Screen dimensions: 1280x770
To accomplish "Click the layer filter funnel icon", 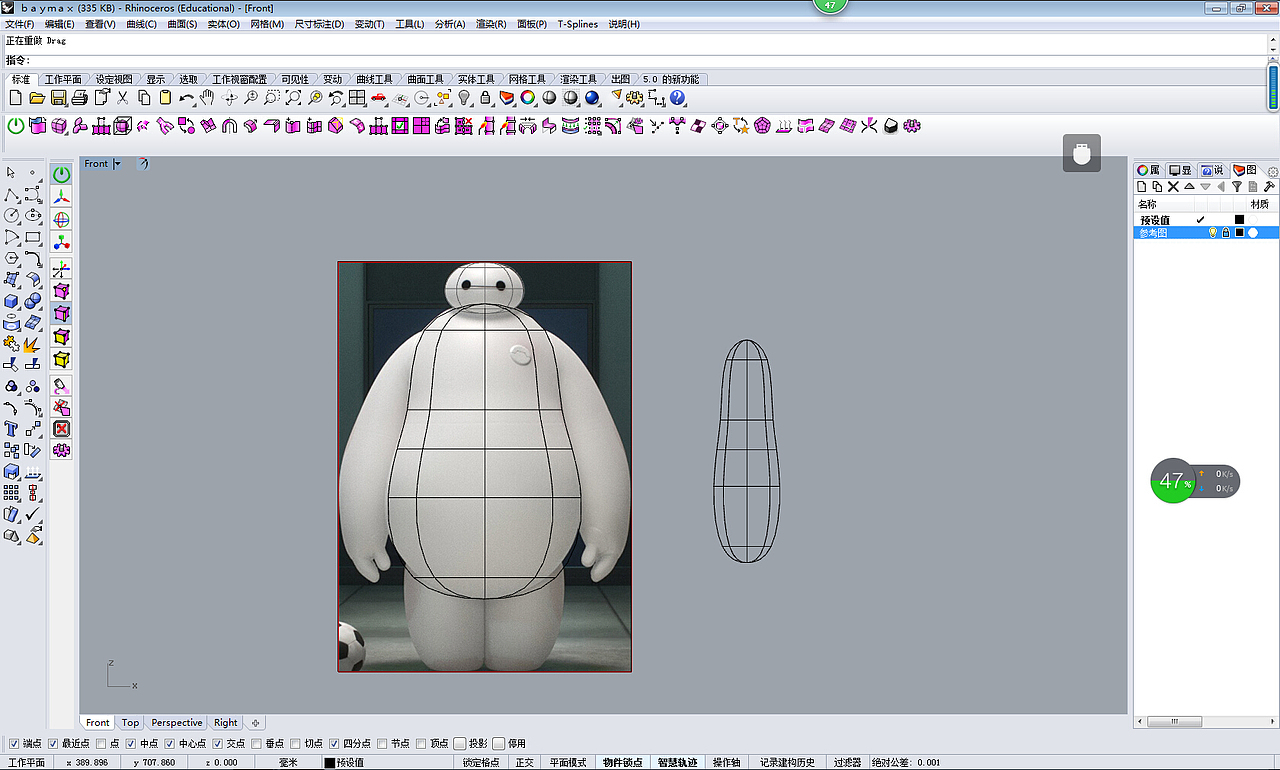I will tap(1237, 187).
